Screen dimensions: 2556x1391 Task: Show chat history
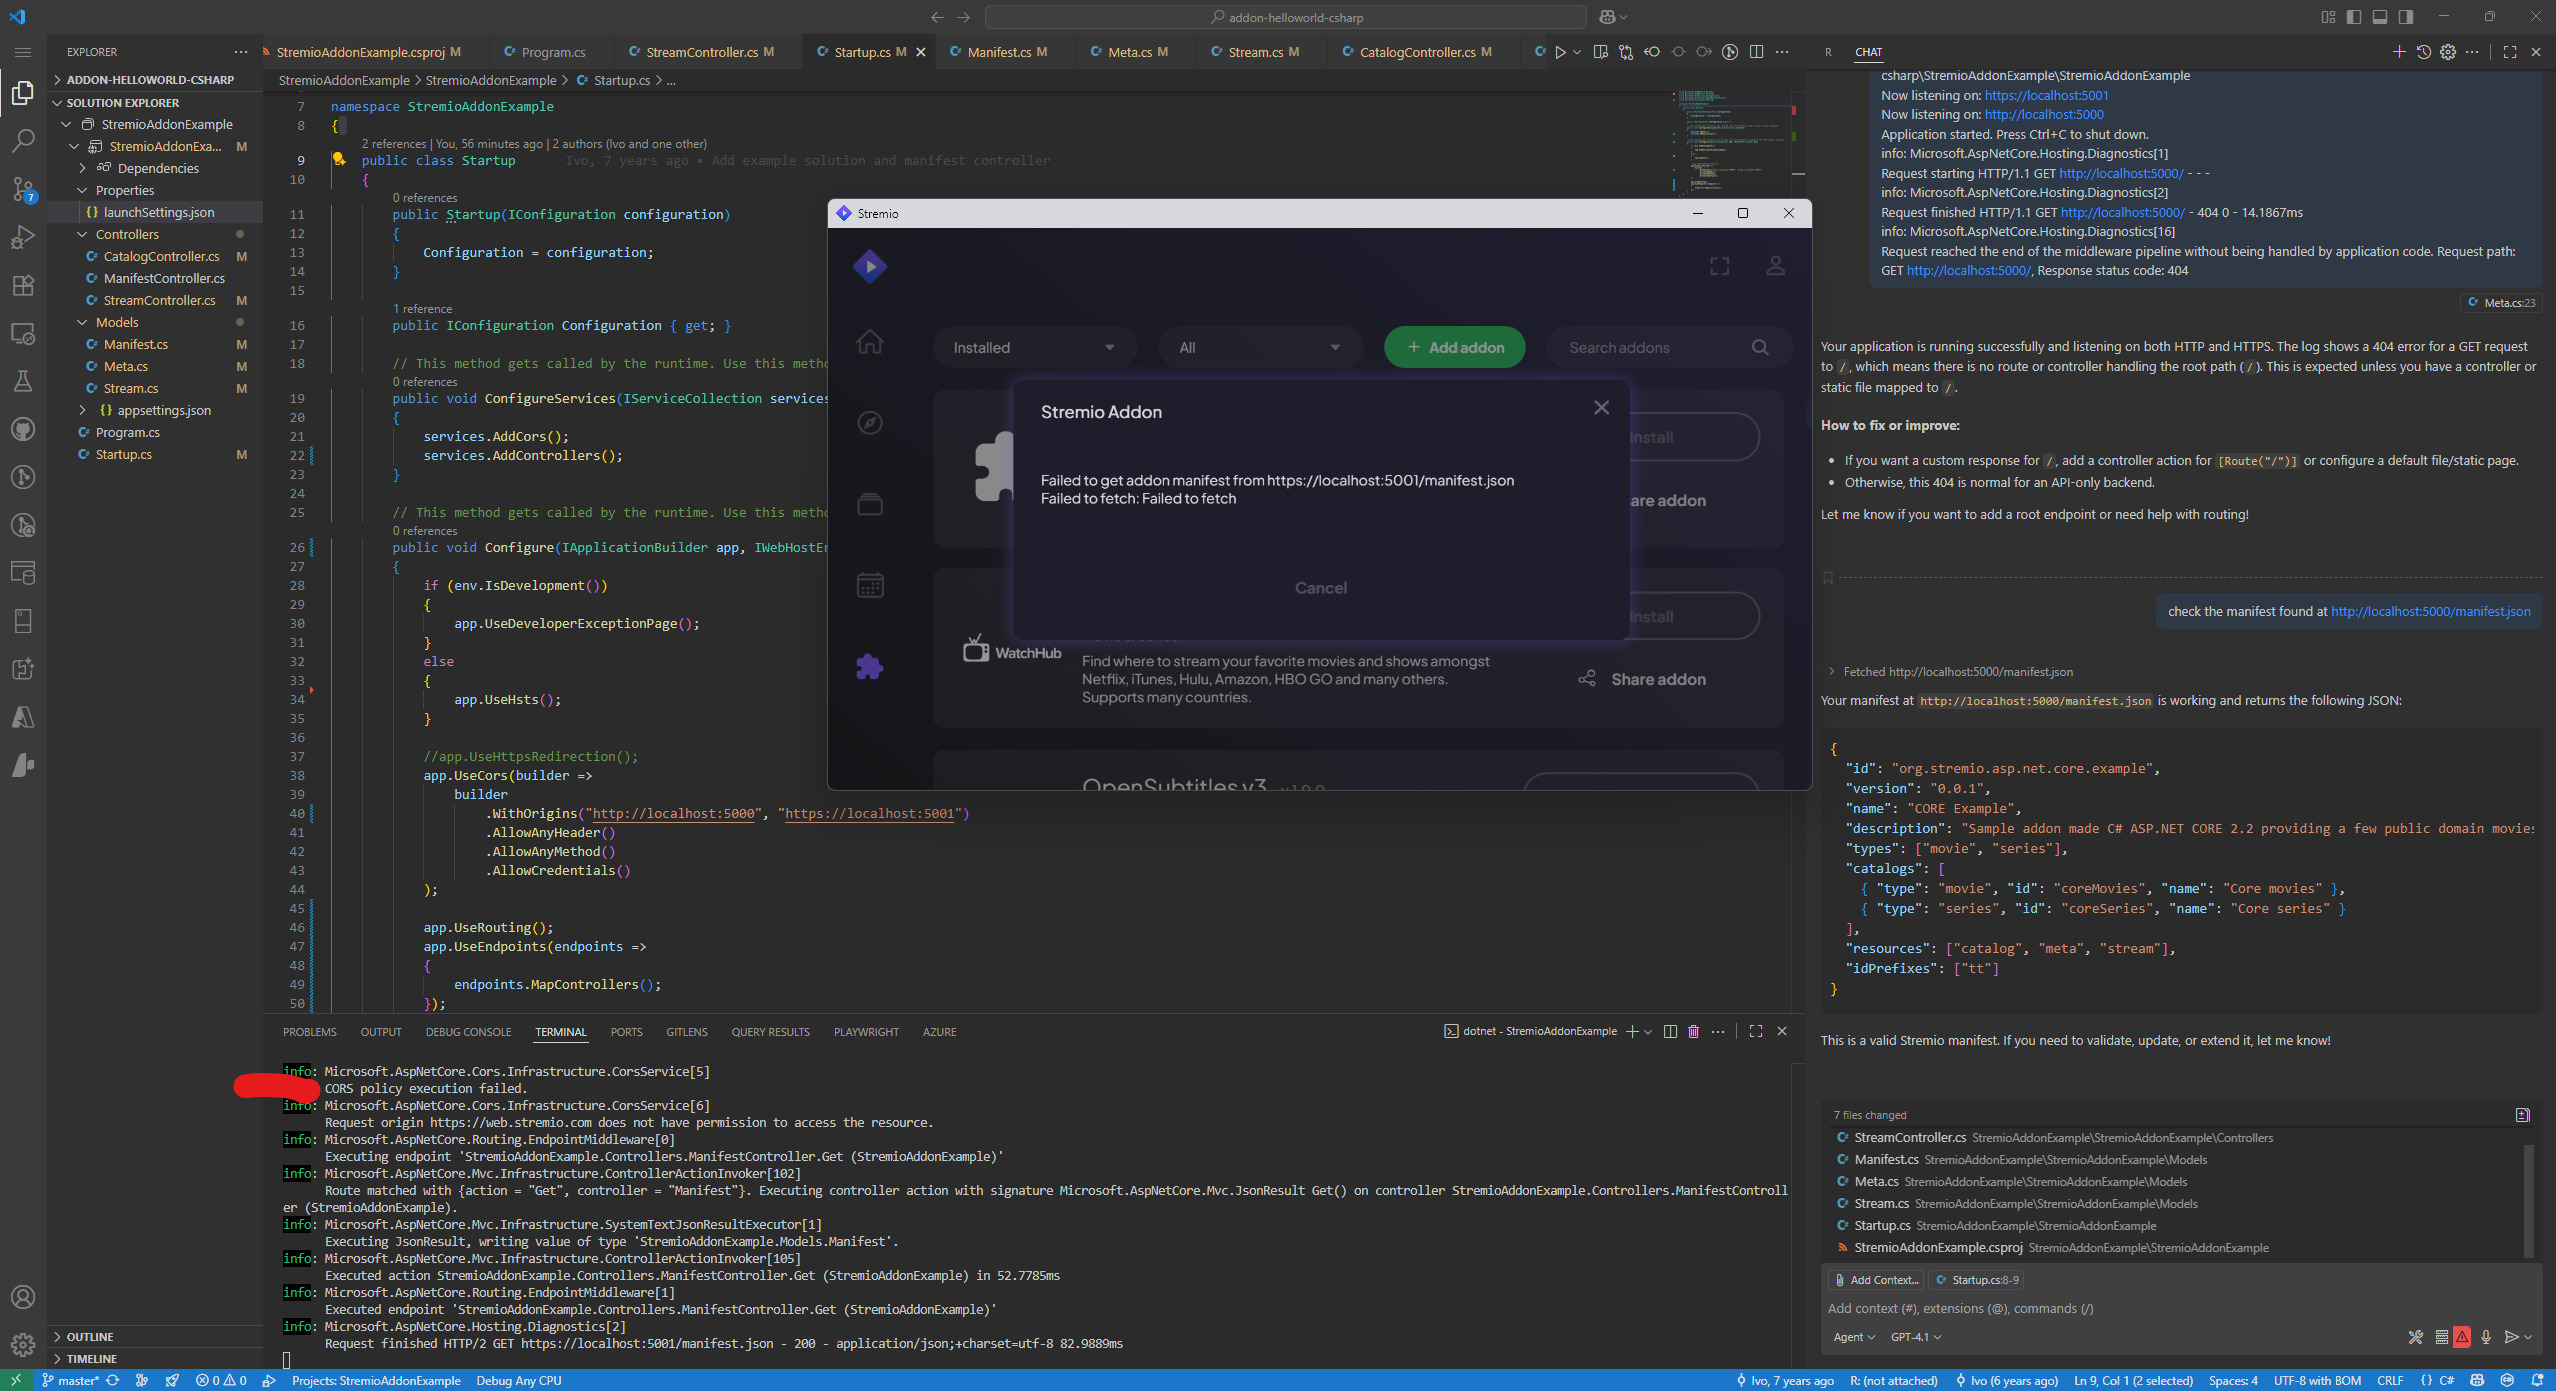[x=2424, y=52]
